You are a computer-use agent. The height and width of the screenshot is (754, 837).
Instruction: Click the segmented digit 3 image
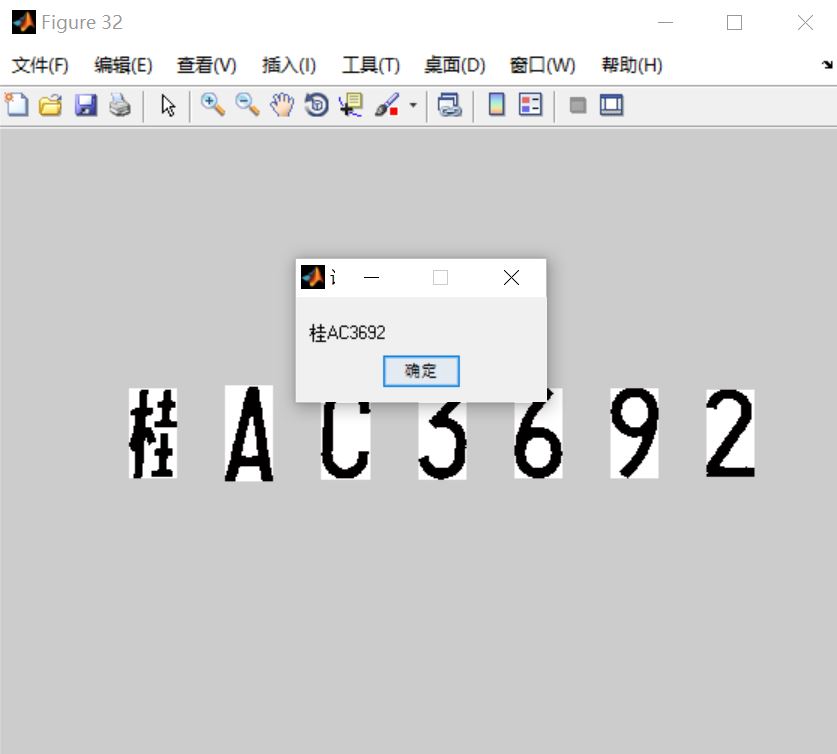443,441
